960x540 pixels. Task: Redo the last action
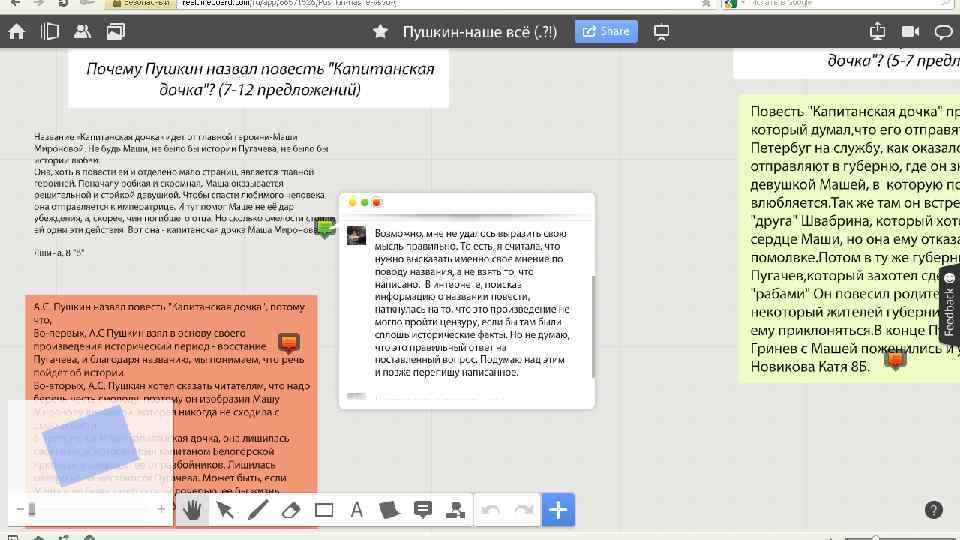[524, 510]
